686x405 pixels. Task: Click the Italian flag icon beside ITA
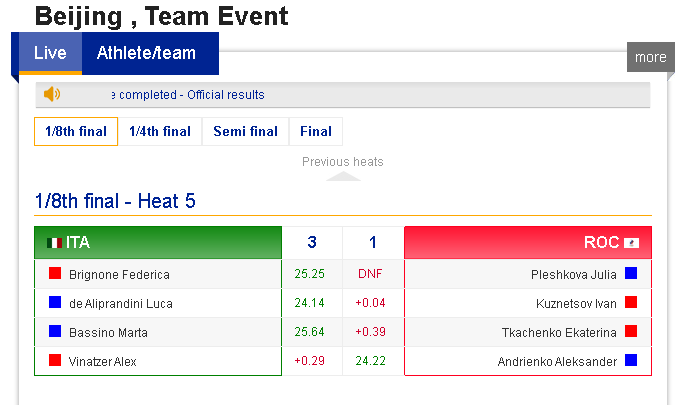click(x=55, y=243)
